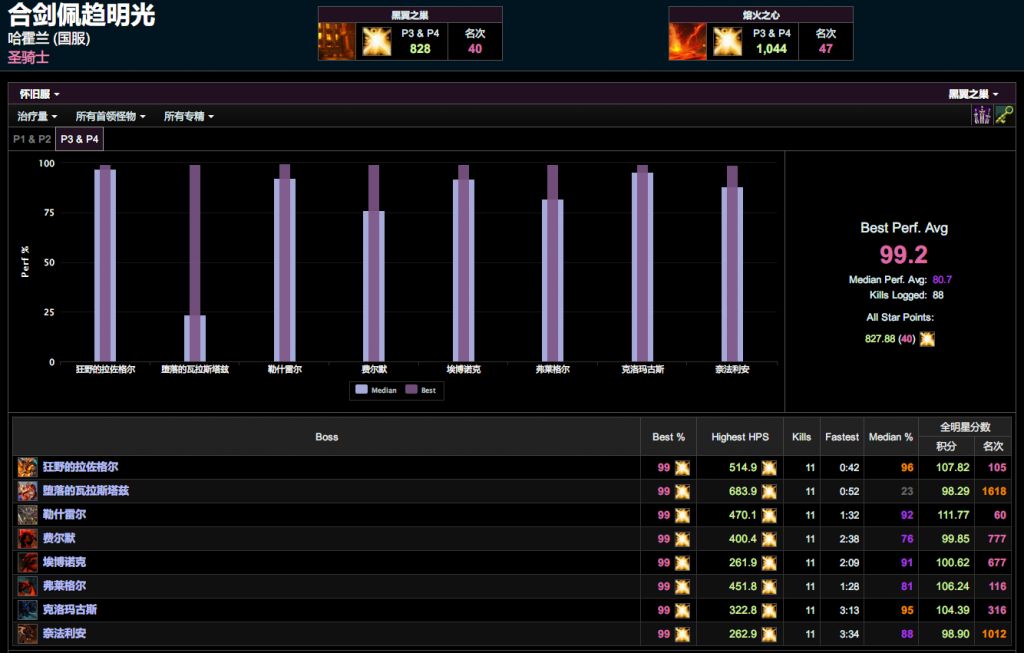This screenshot has width=1024, height=653.
Task: Click rank value 1618
Action: pyautogui.click(x=994, y=491)
